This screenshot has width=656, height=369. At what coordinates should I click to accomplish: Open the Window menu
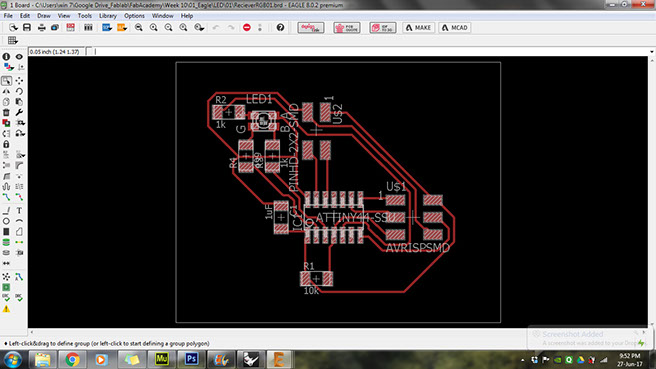coord(162,15)
